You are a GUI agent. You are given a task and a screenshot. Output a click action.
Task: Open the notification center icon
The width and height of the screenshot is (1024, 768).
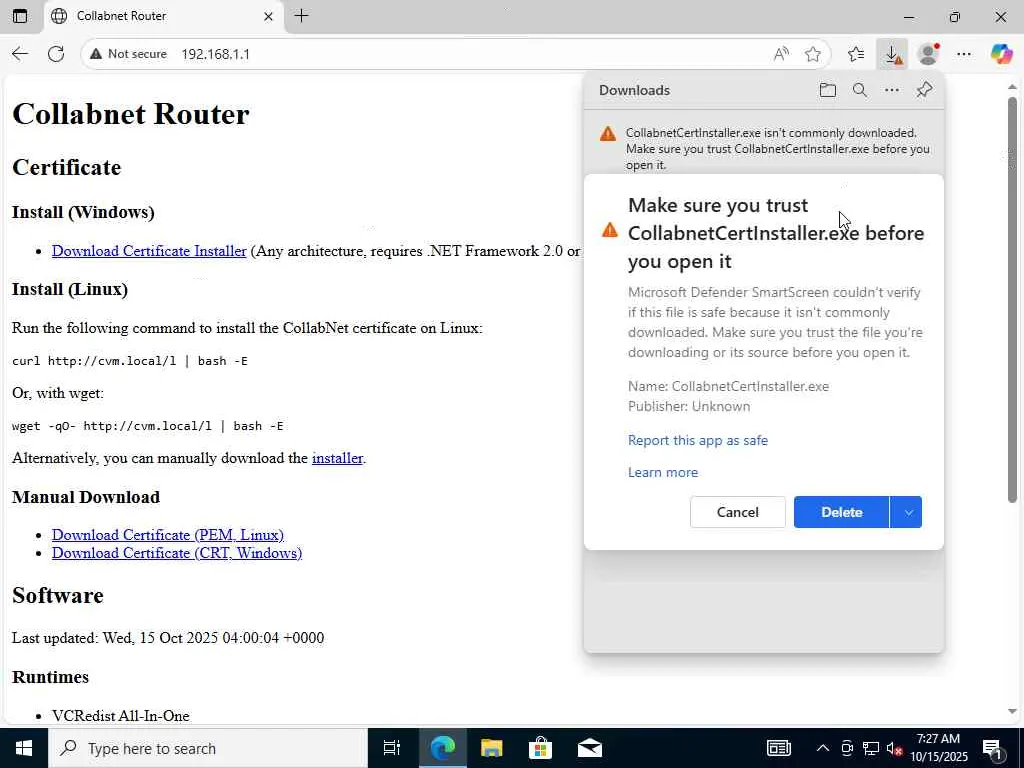(993, 748)
